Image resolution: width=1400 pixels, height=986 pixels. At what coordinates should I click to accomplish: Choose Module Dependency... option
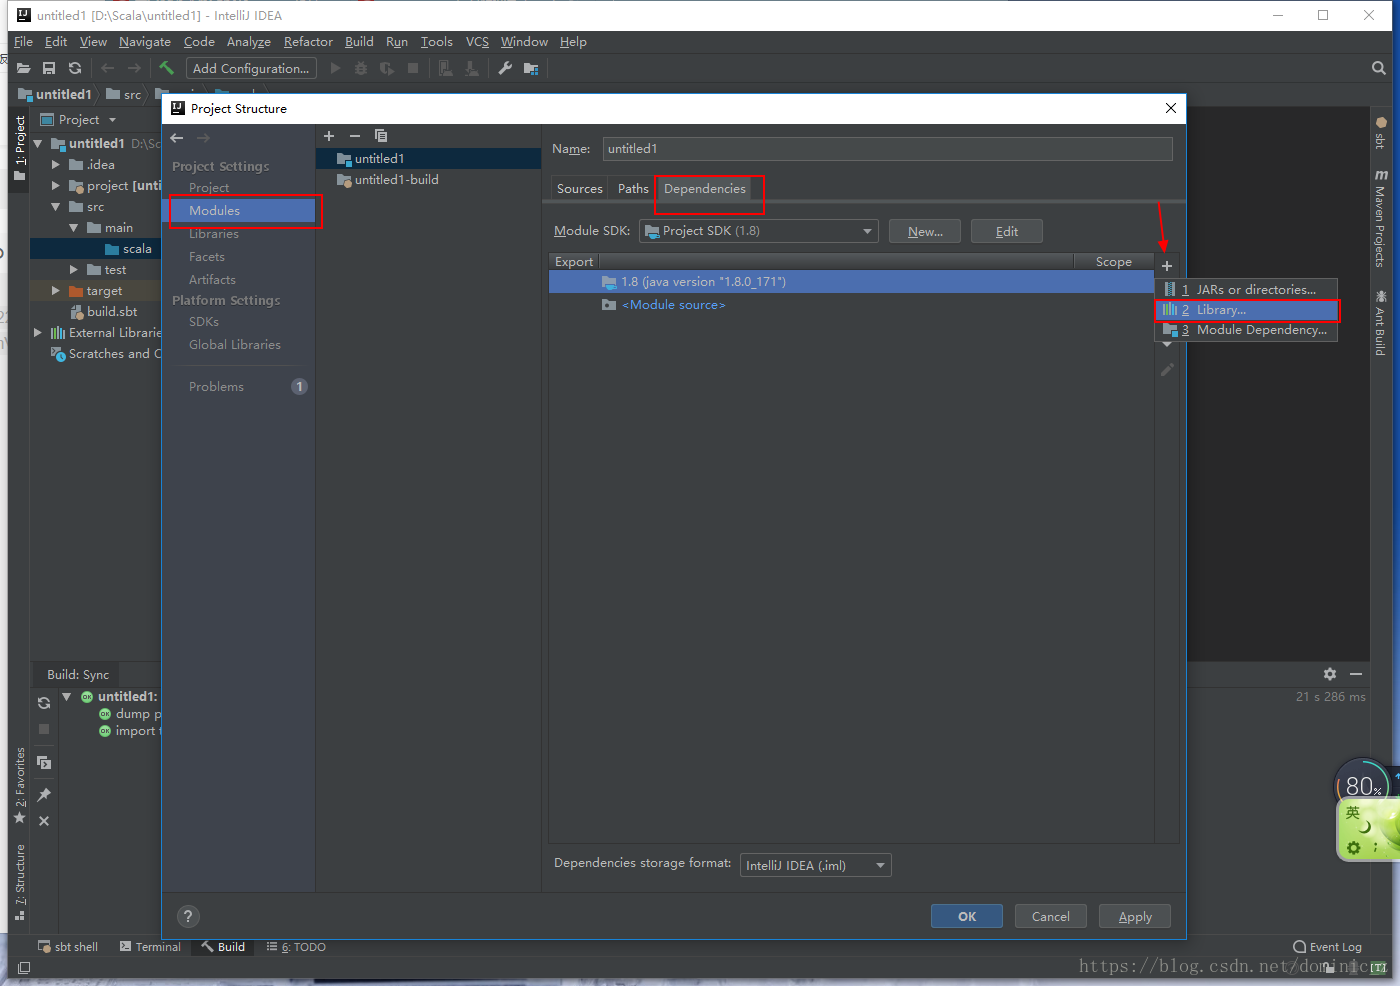coord(1246,330)
